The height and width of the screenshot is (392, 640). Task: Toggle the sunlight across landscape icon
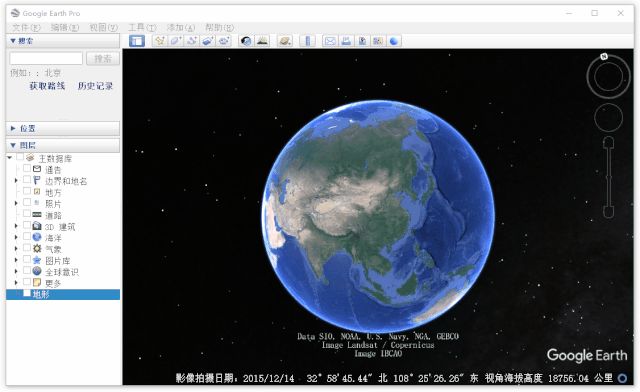click(262, 41)
